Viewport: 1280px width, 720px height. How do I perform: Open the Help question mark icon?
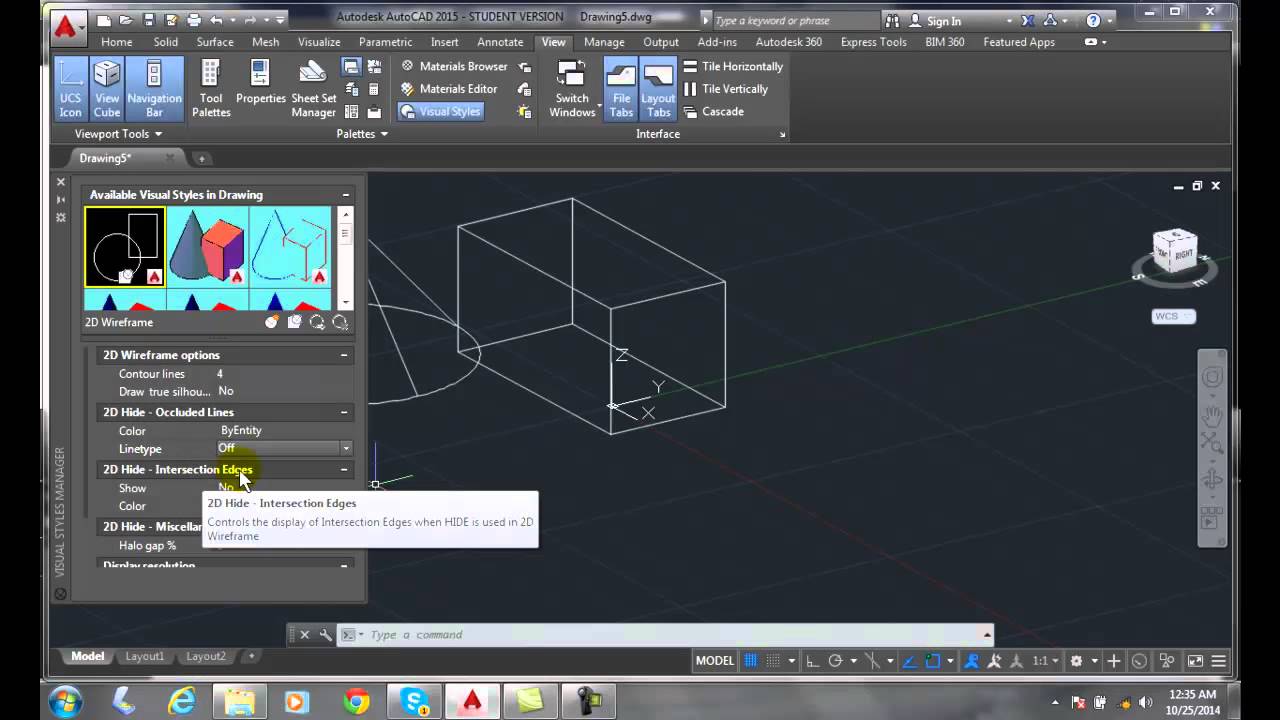tap(1093, 20)
